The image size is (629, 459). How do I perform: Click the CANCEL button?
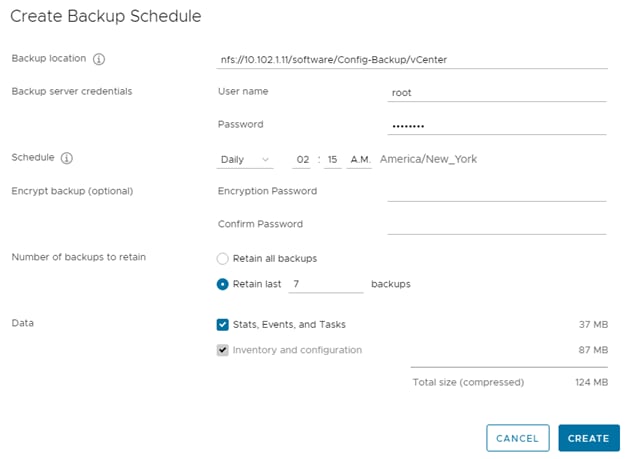pyautogui.click(x=517, y=438)
